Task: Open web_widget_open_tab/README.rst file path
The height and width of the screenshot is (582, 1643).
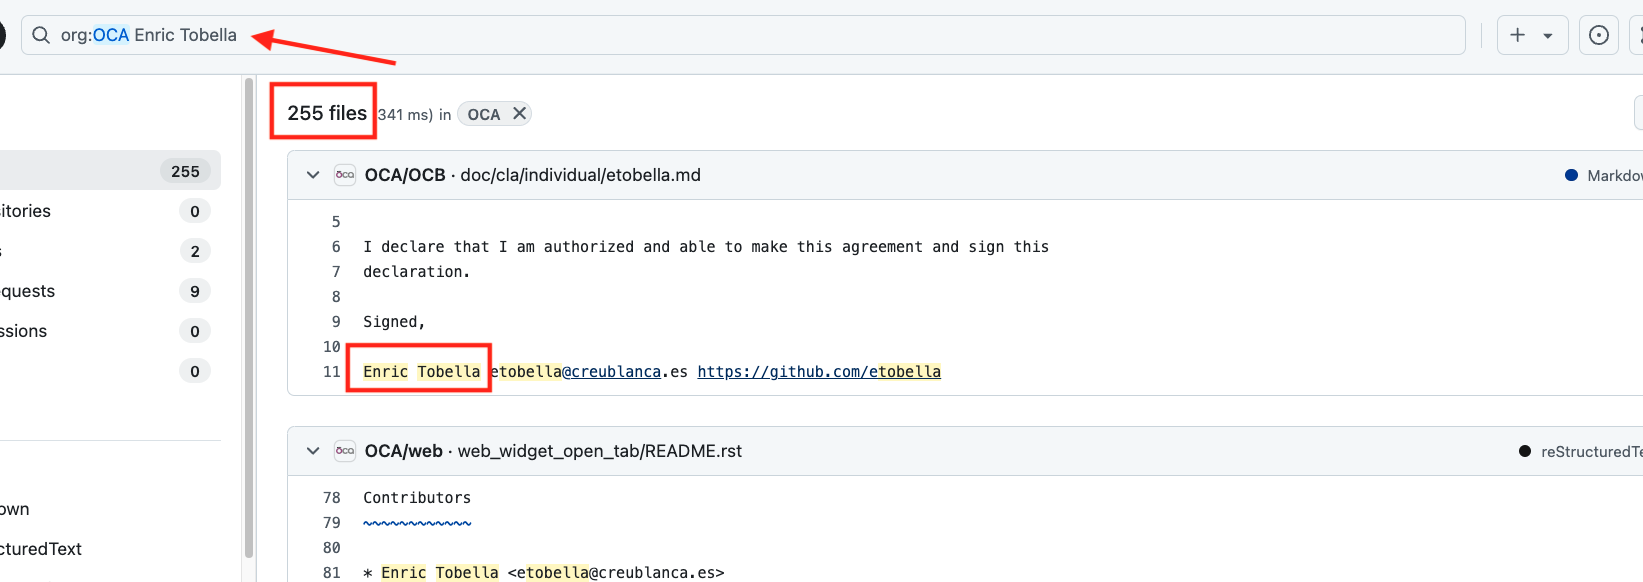Action: (x=600, y=451)
